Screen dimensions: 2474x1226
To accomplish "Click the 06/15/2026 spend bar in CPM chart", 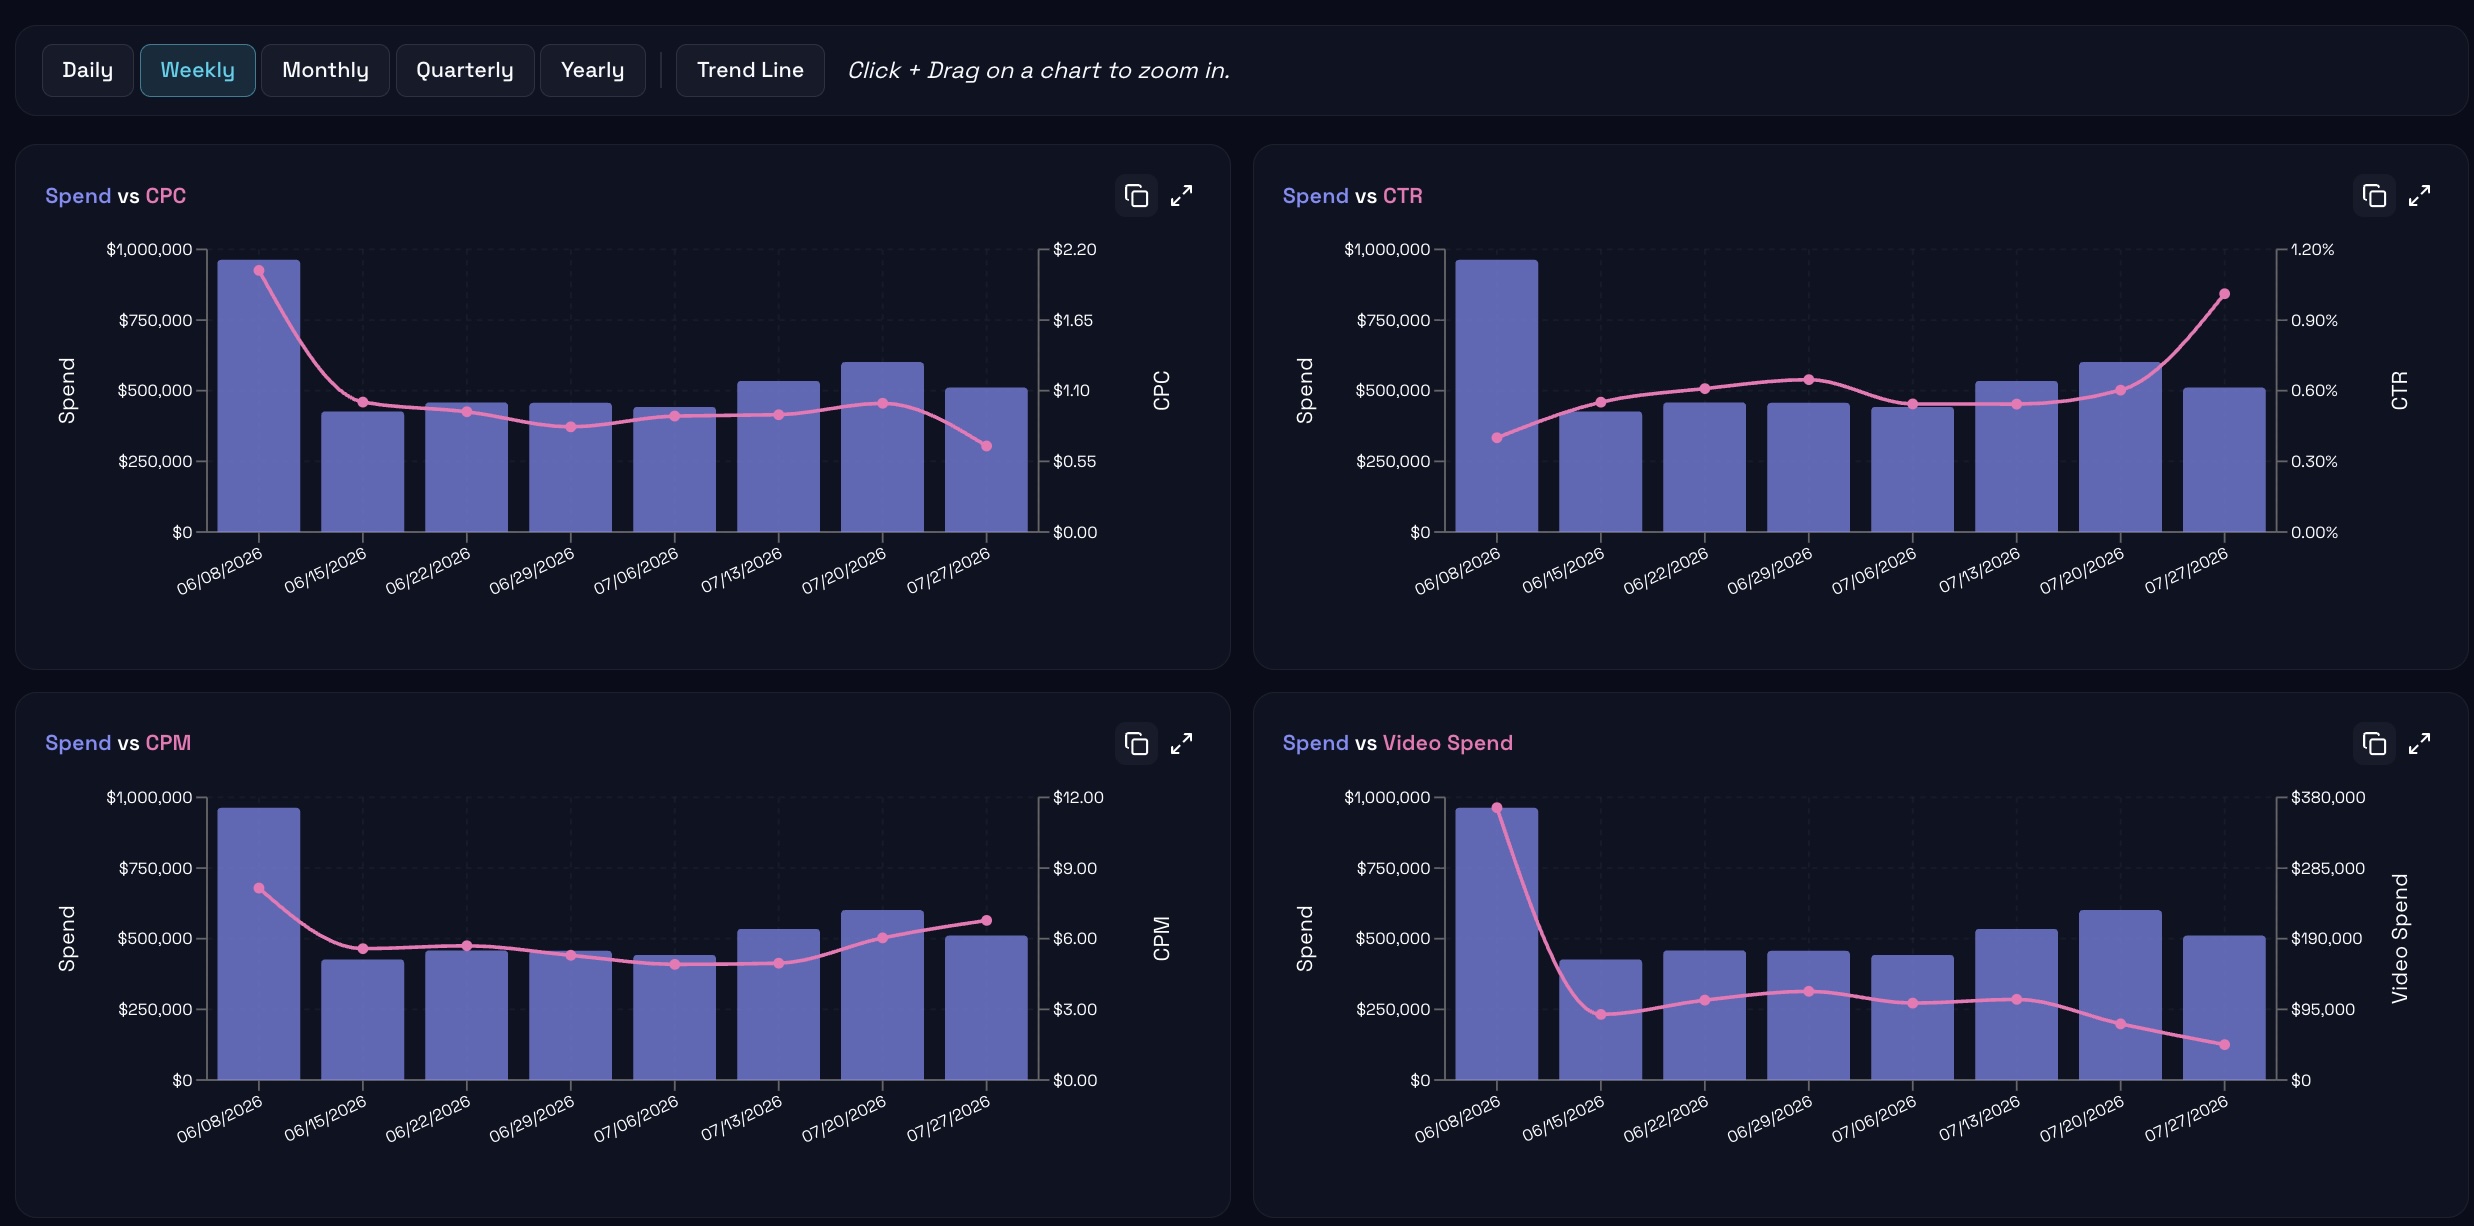I will click(x=363, y=1020).
